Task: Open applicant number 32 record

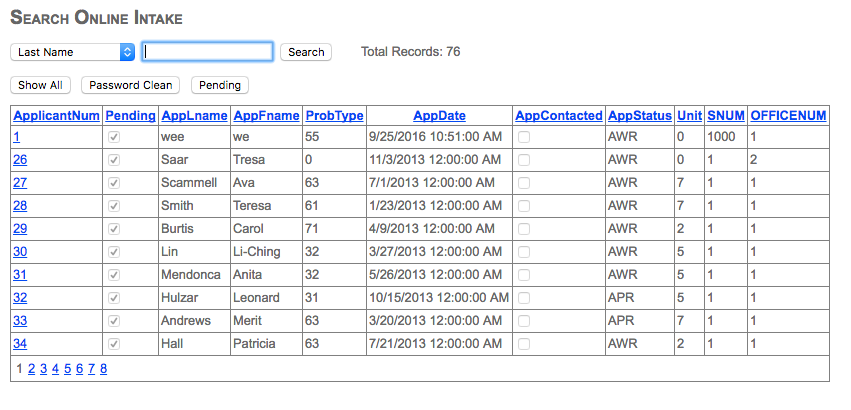Action: 20,298
